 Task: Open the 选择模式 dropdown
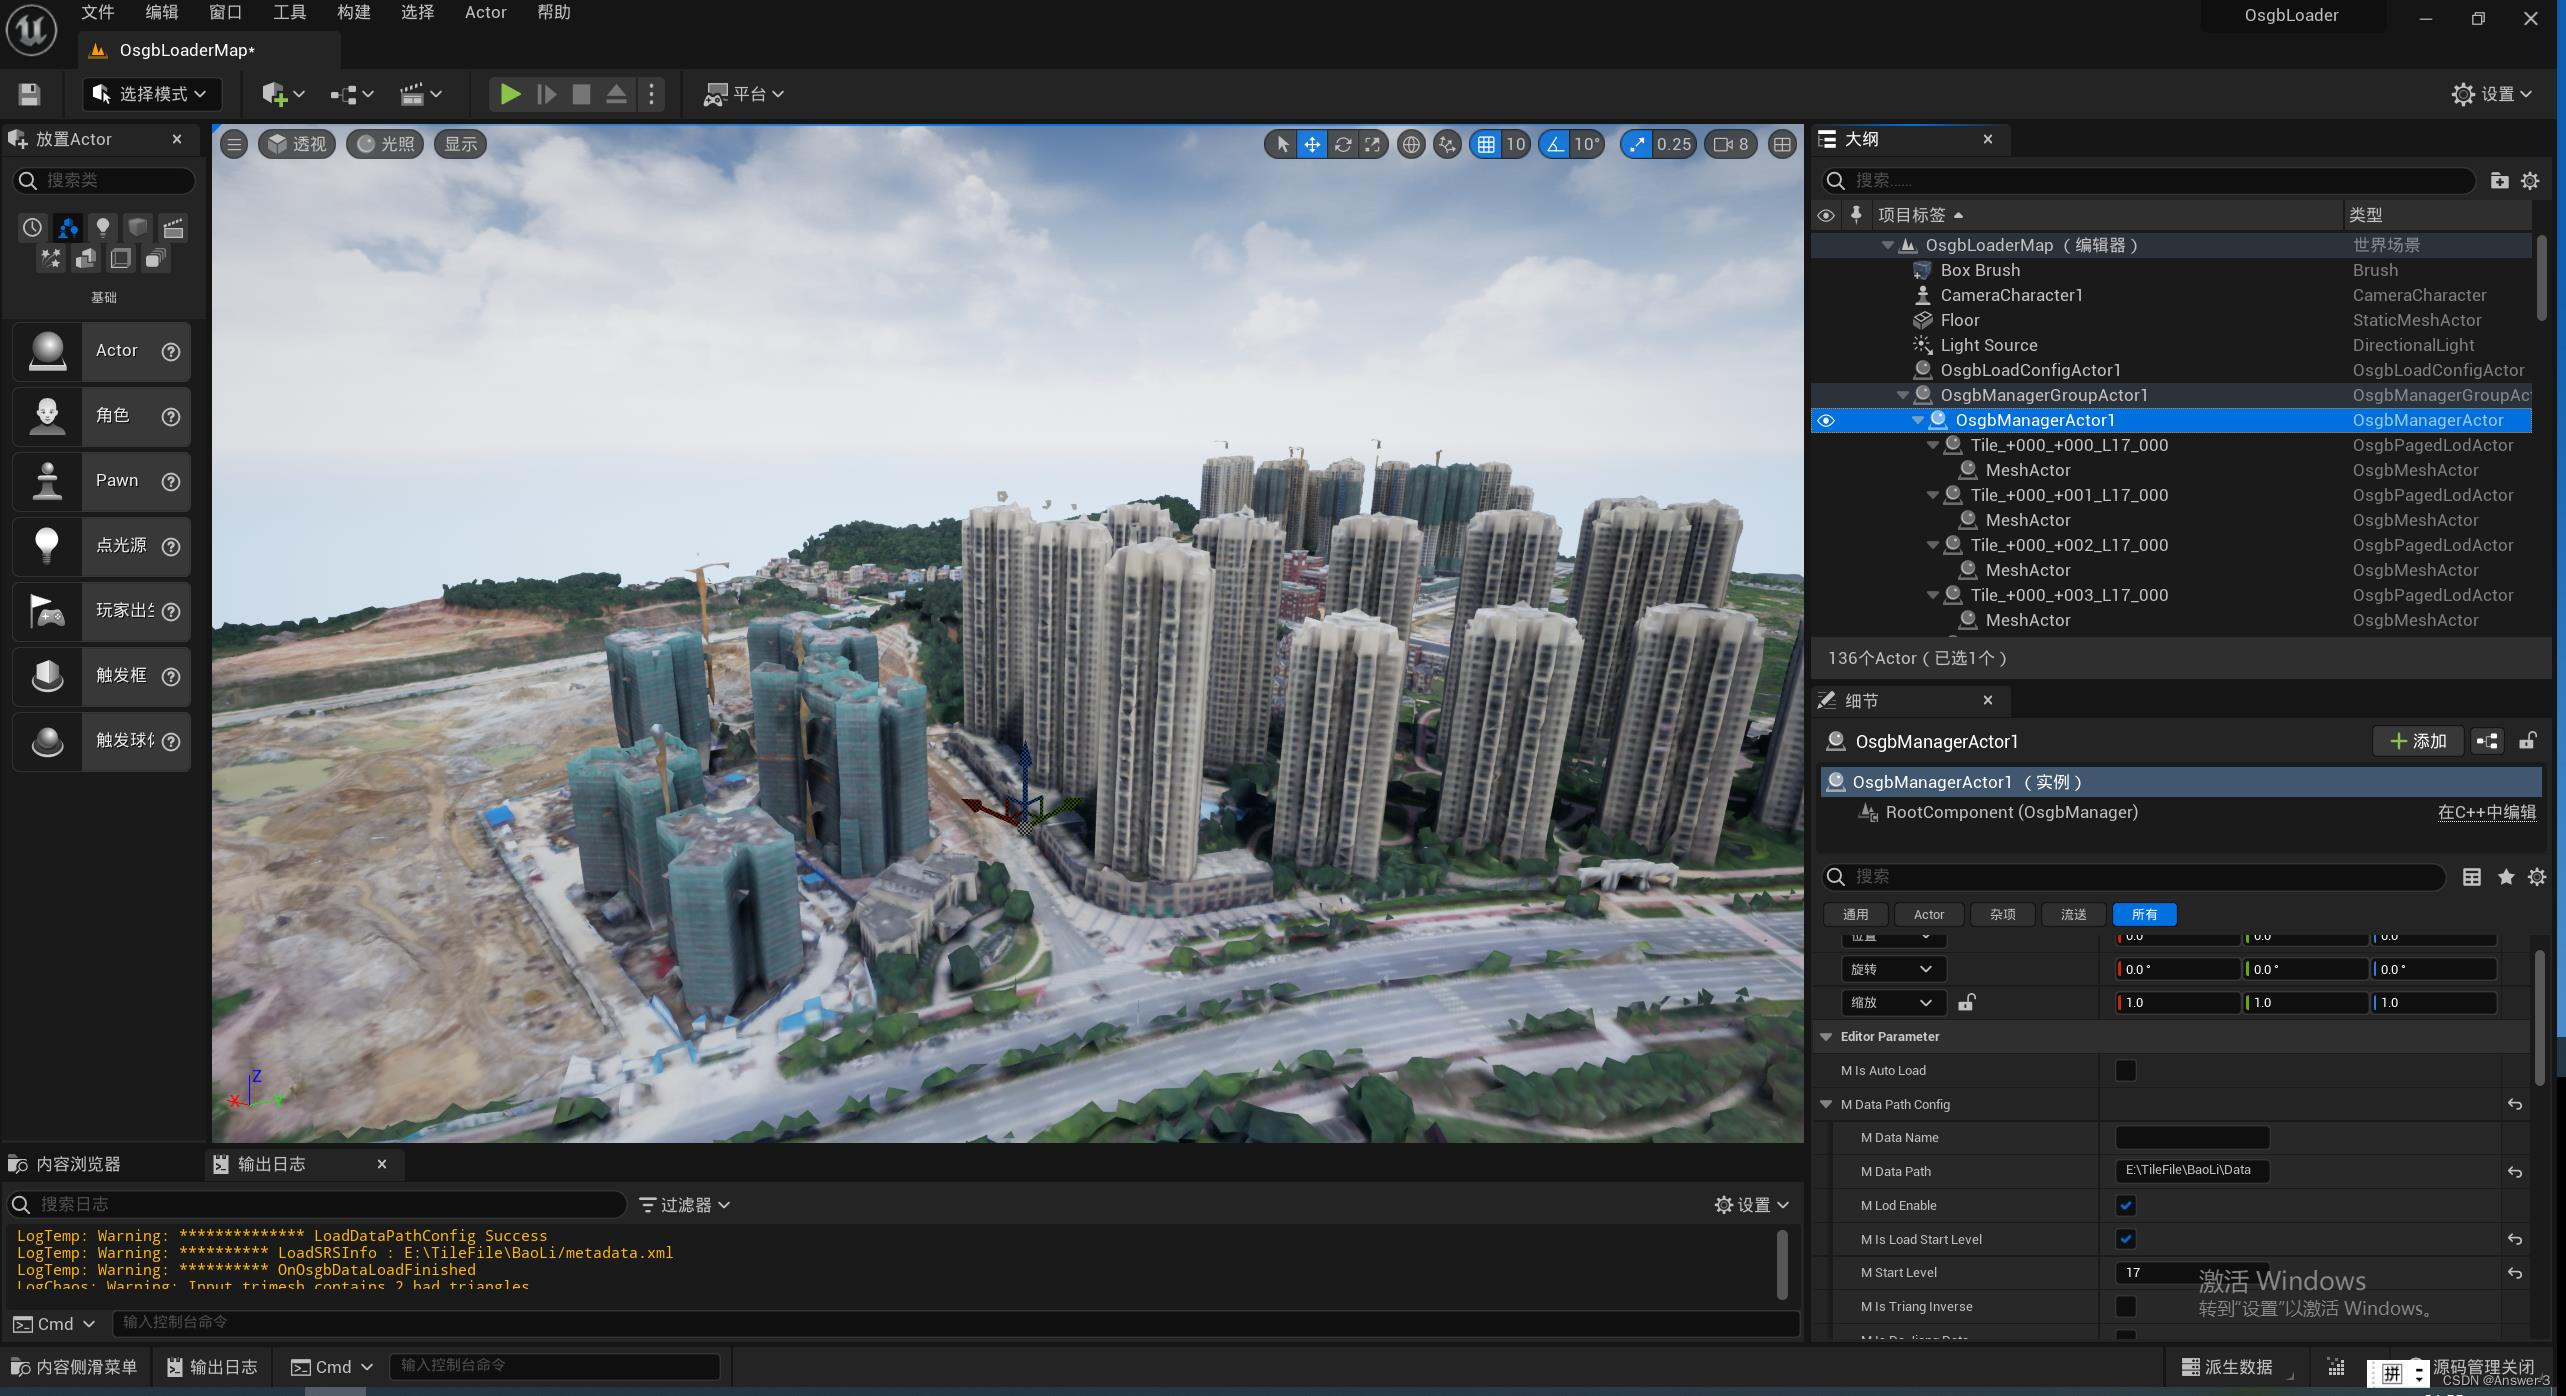tap(151, 94)
